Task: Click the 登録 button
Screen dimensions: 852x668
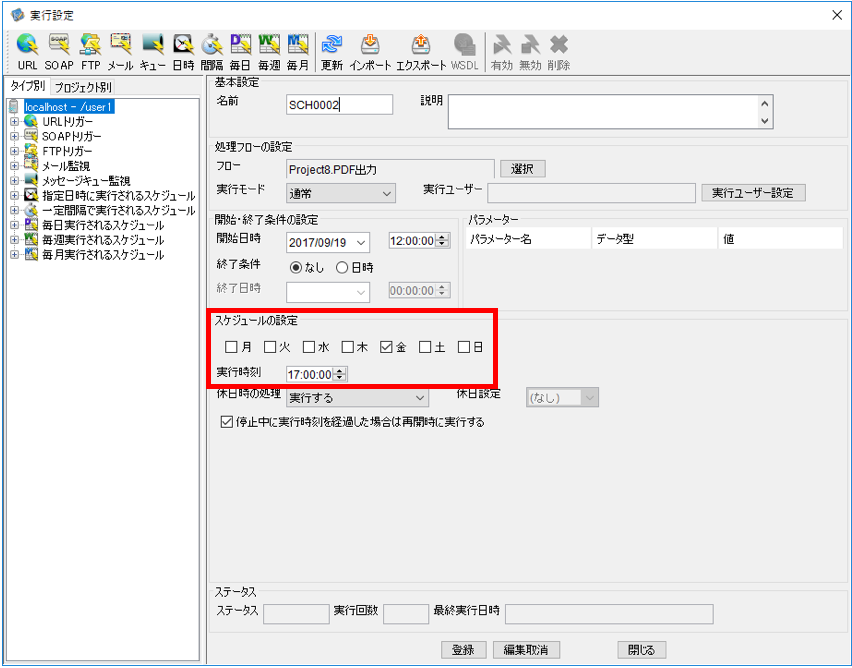Action: coord(463,650)
